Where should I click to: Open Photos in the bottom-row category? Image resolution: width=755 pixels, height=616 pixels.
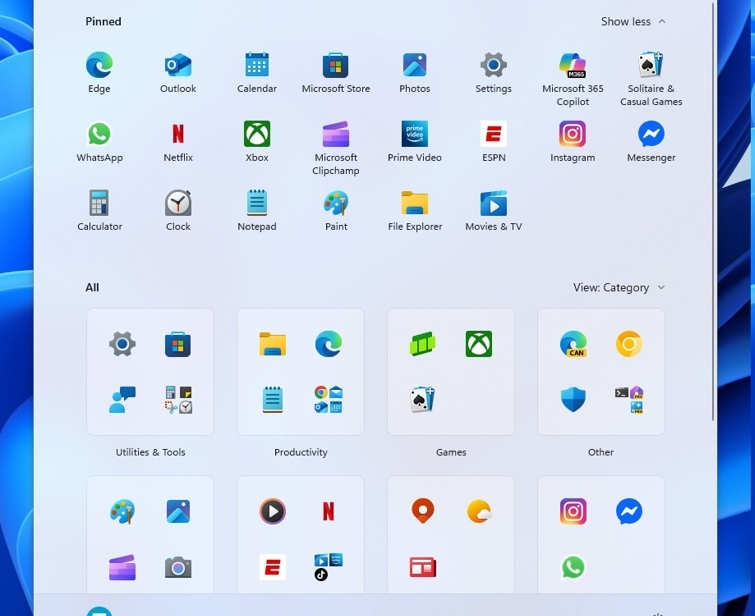(x=178, y=511)
